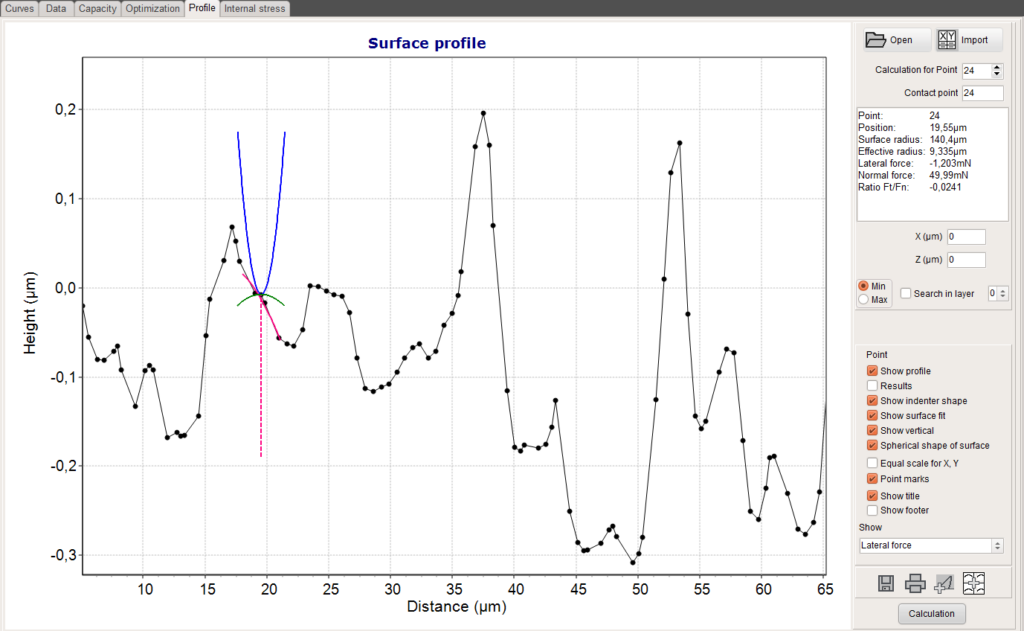This screenshot has height=631, width=1024.
Task: Open the Optimization tab
Action: coord(153,9)
